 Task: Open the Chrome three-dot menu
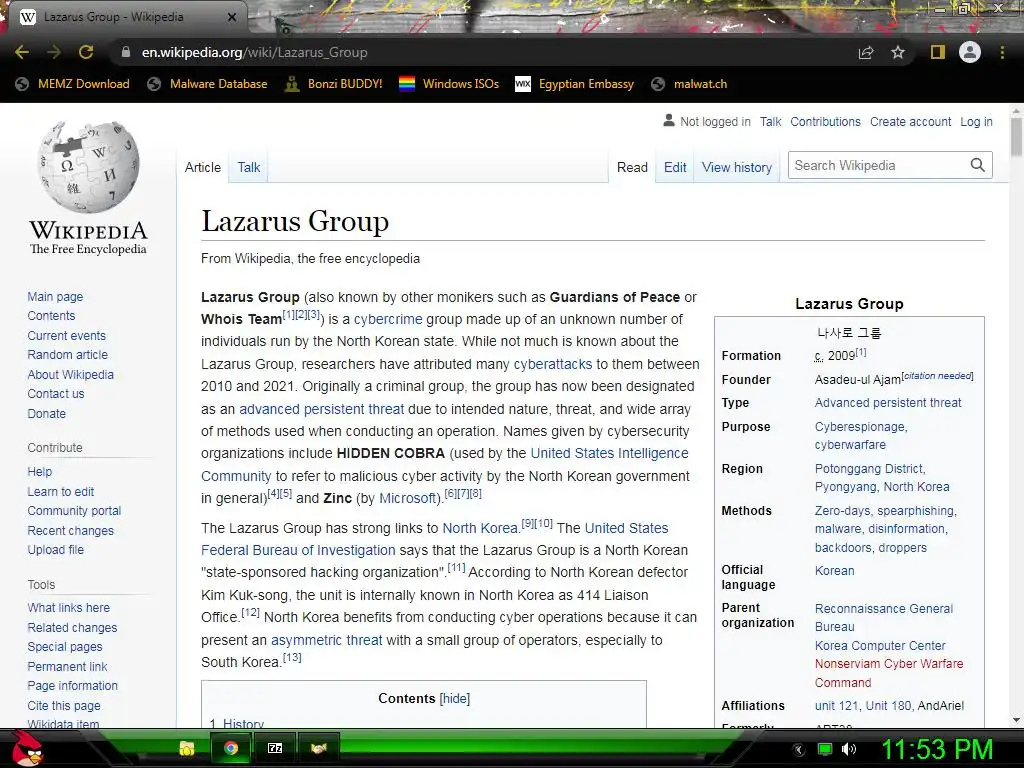[x=1002, y=52]
